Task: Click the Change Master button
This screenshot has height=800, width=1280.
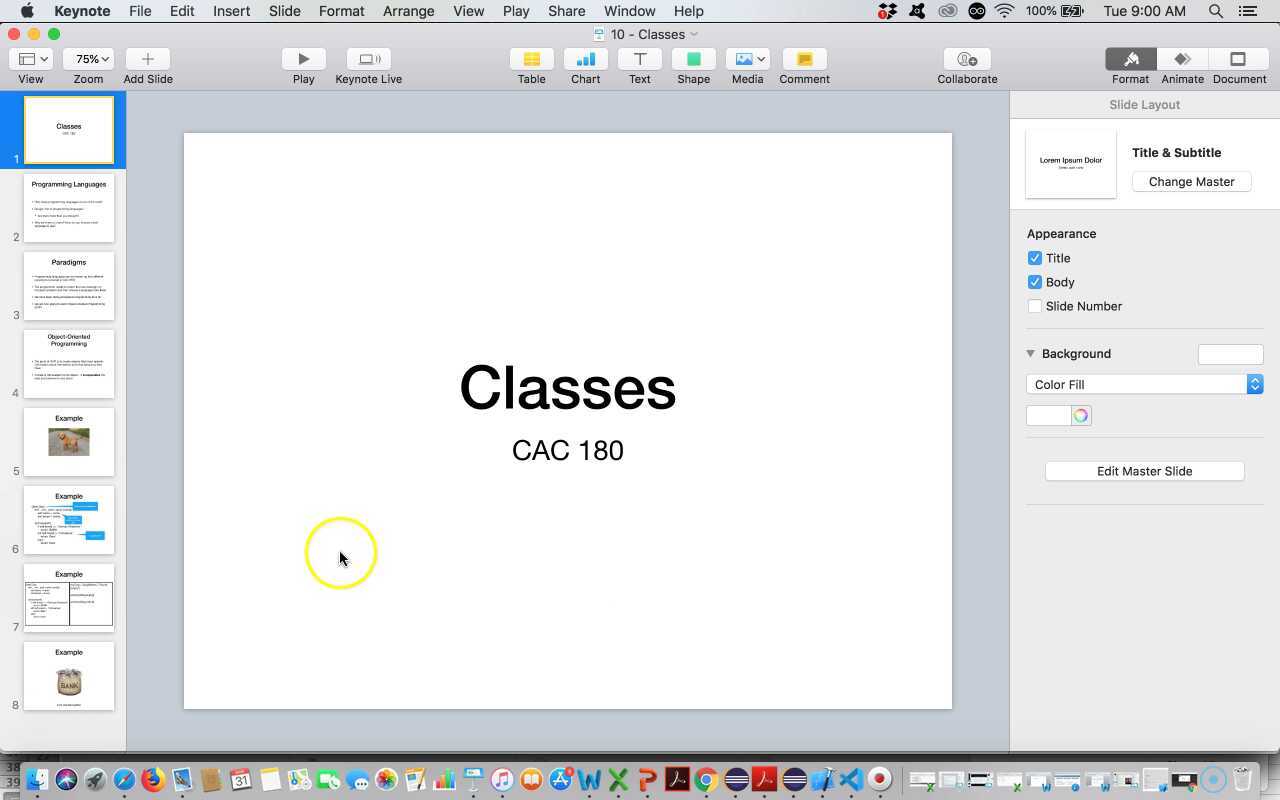Action: coord(1191,181)
